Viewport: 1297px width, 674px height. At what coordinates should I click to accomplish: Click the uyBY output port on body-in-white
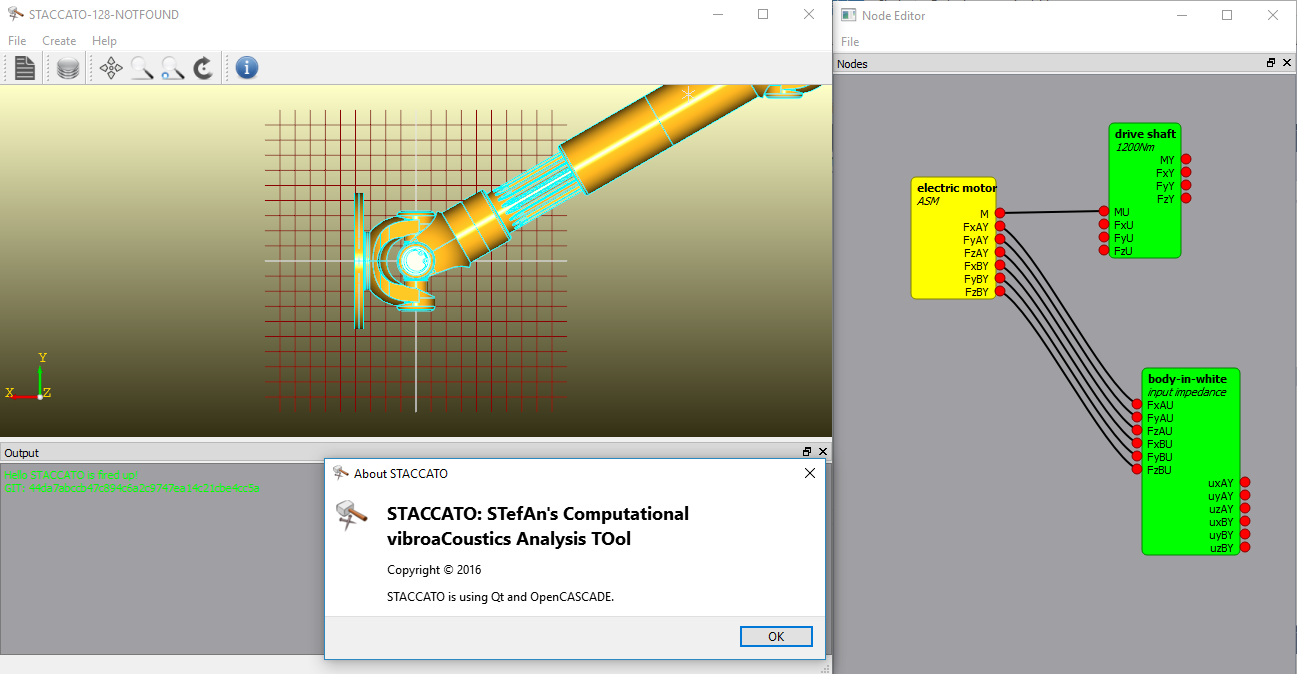pos(1245,534)
